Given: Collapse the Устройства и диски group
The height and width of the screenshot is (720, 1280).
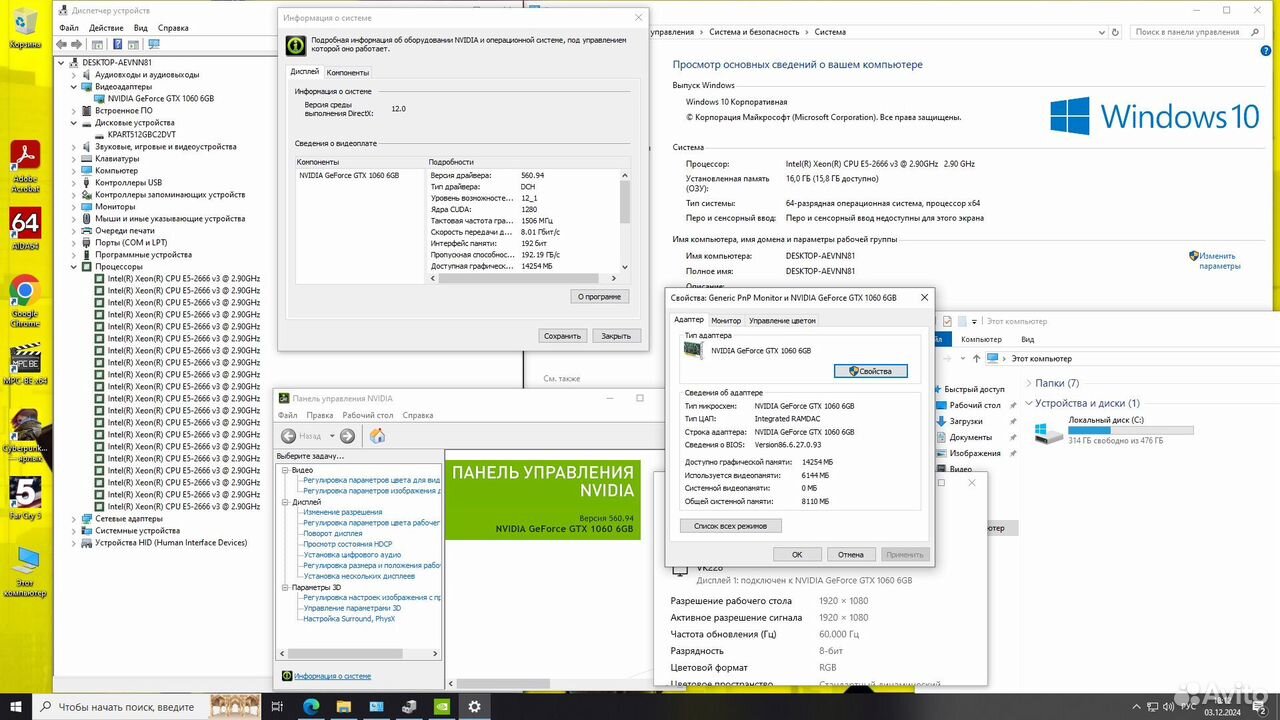Looking at the screenshot, I should (1029, 403).
